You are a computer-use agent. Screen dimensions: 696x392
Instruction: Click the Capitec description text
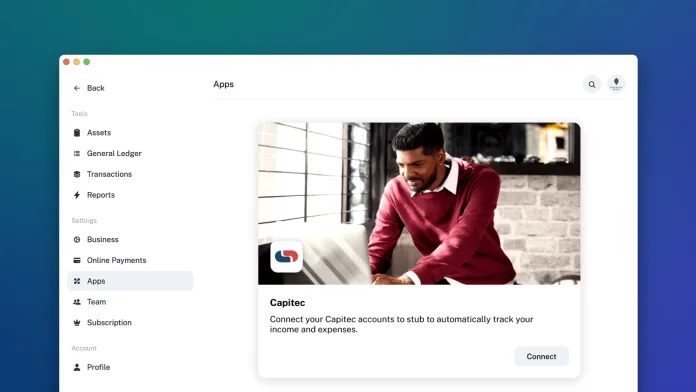click(x=401, y=325)
